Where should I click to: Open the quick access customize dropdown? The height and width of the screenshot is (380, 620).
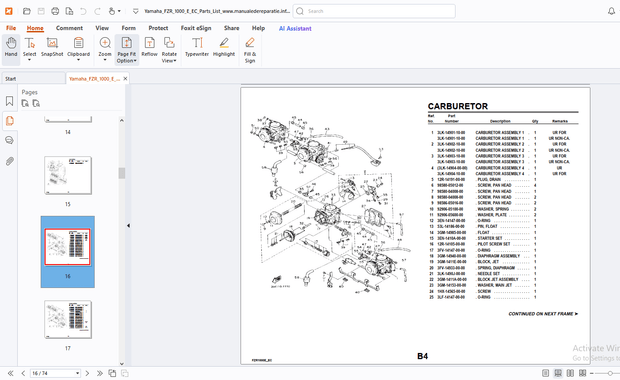coord(136,11)
